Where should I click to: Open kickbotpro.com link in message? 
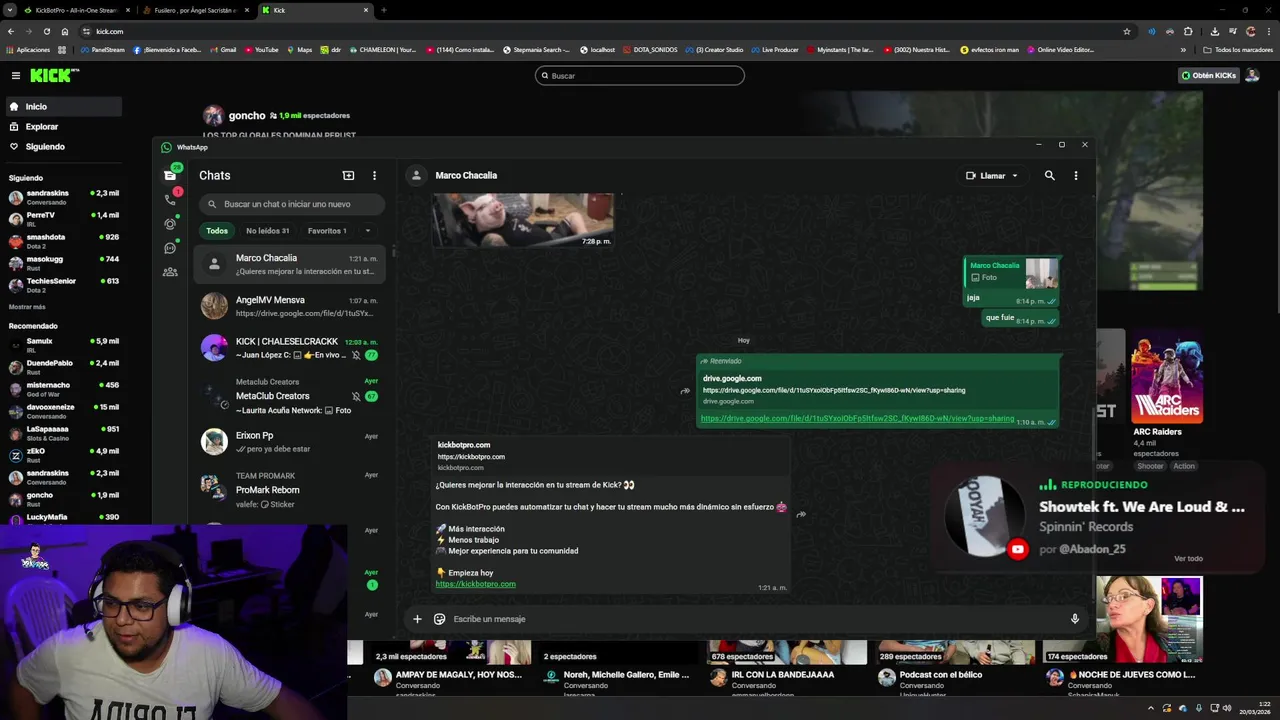click(475, 584)
